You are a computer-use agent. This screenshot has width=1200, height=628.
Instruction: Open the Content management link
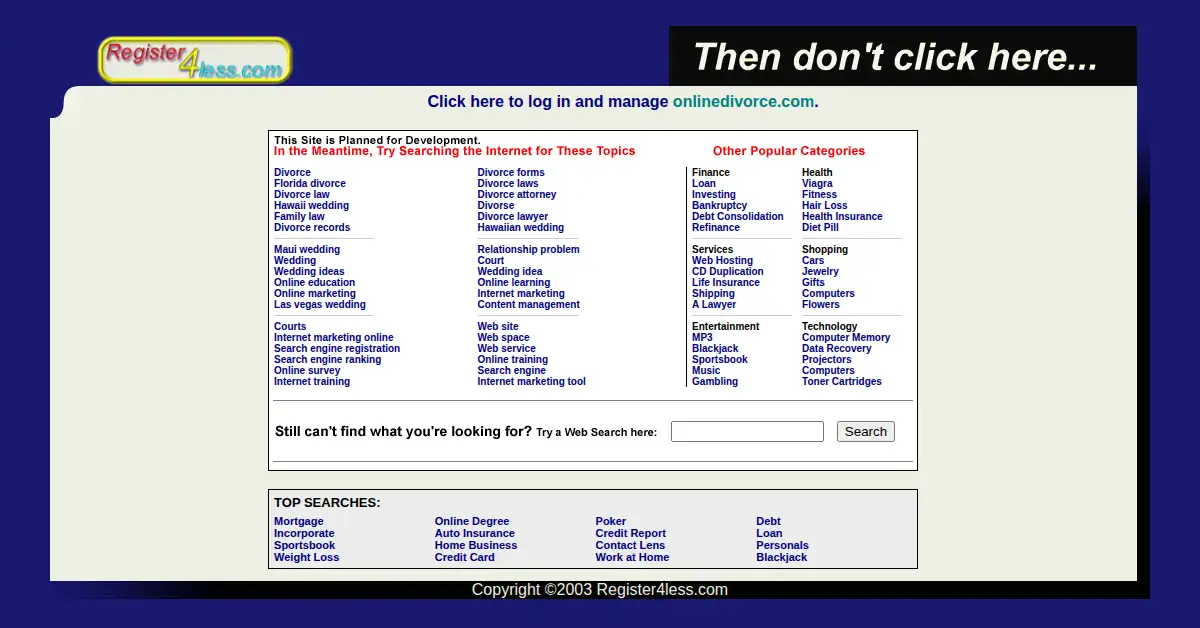click(528, 305)
